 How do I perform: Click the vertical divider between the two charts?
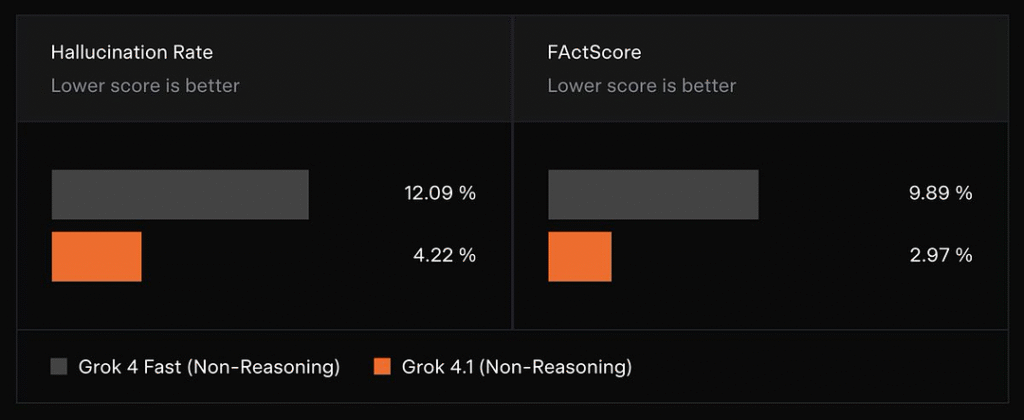click(x=512, y=225)
